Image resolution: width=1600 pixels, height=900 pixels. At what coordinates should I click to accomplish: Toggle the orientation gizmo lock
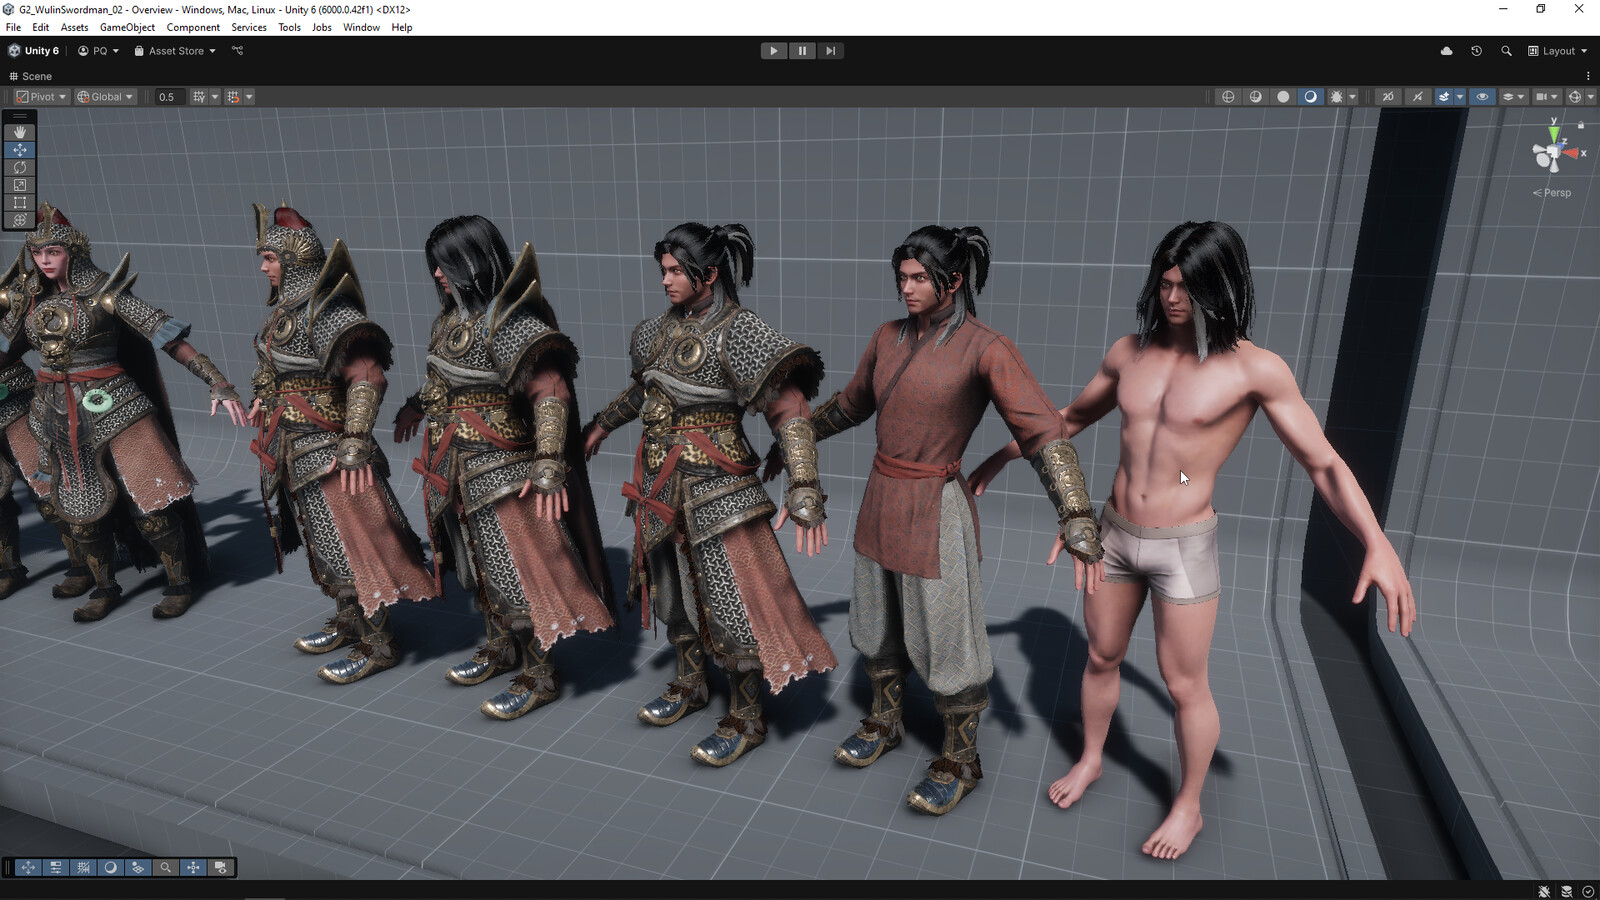point(1581,125)
